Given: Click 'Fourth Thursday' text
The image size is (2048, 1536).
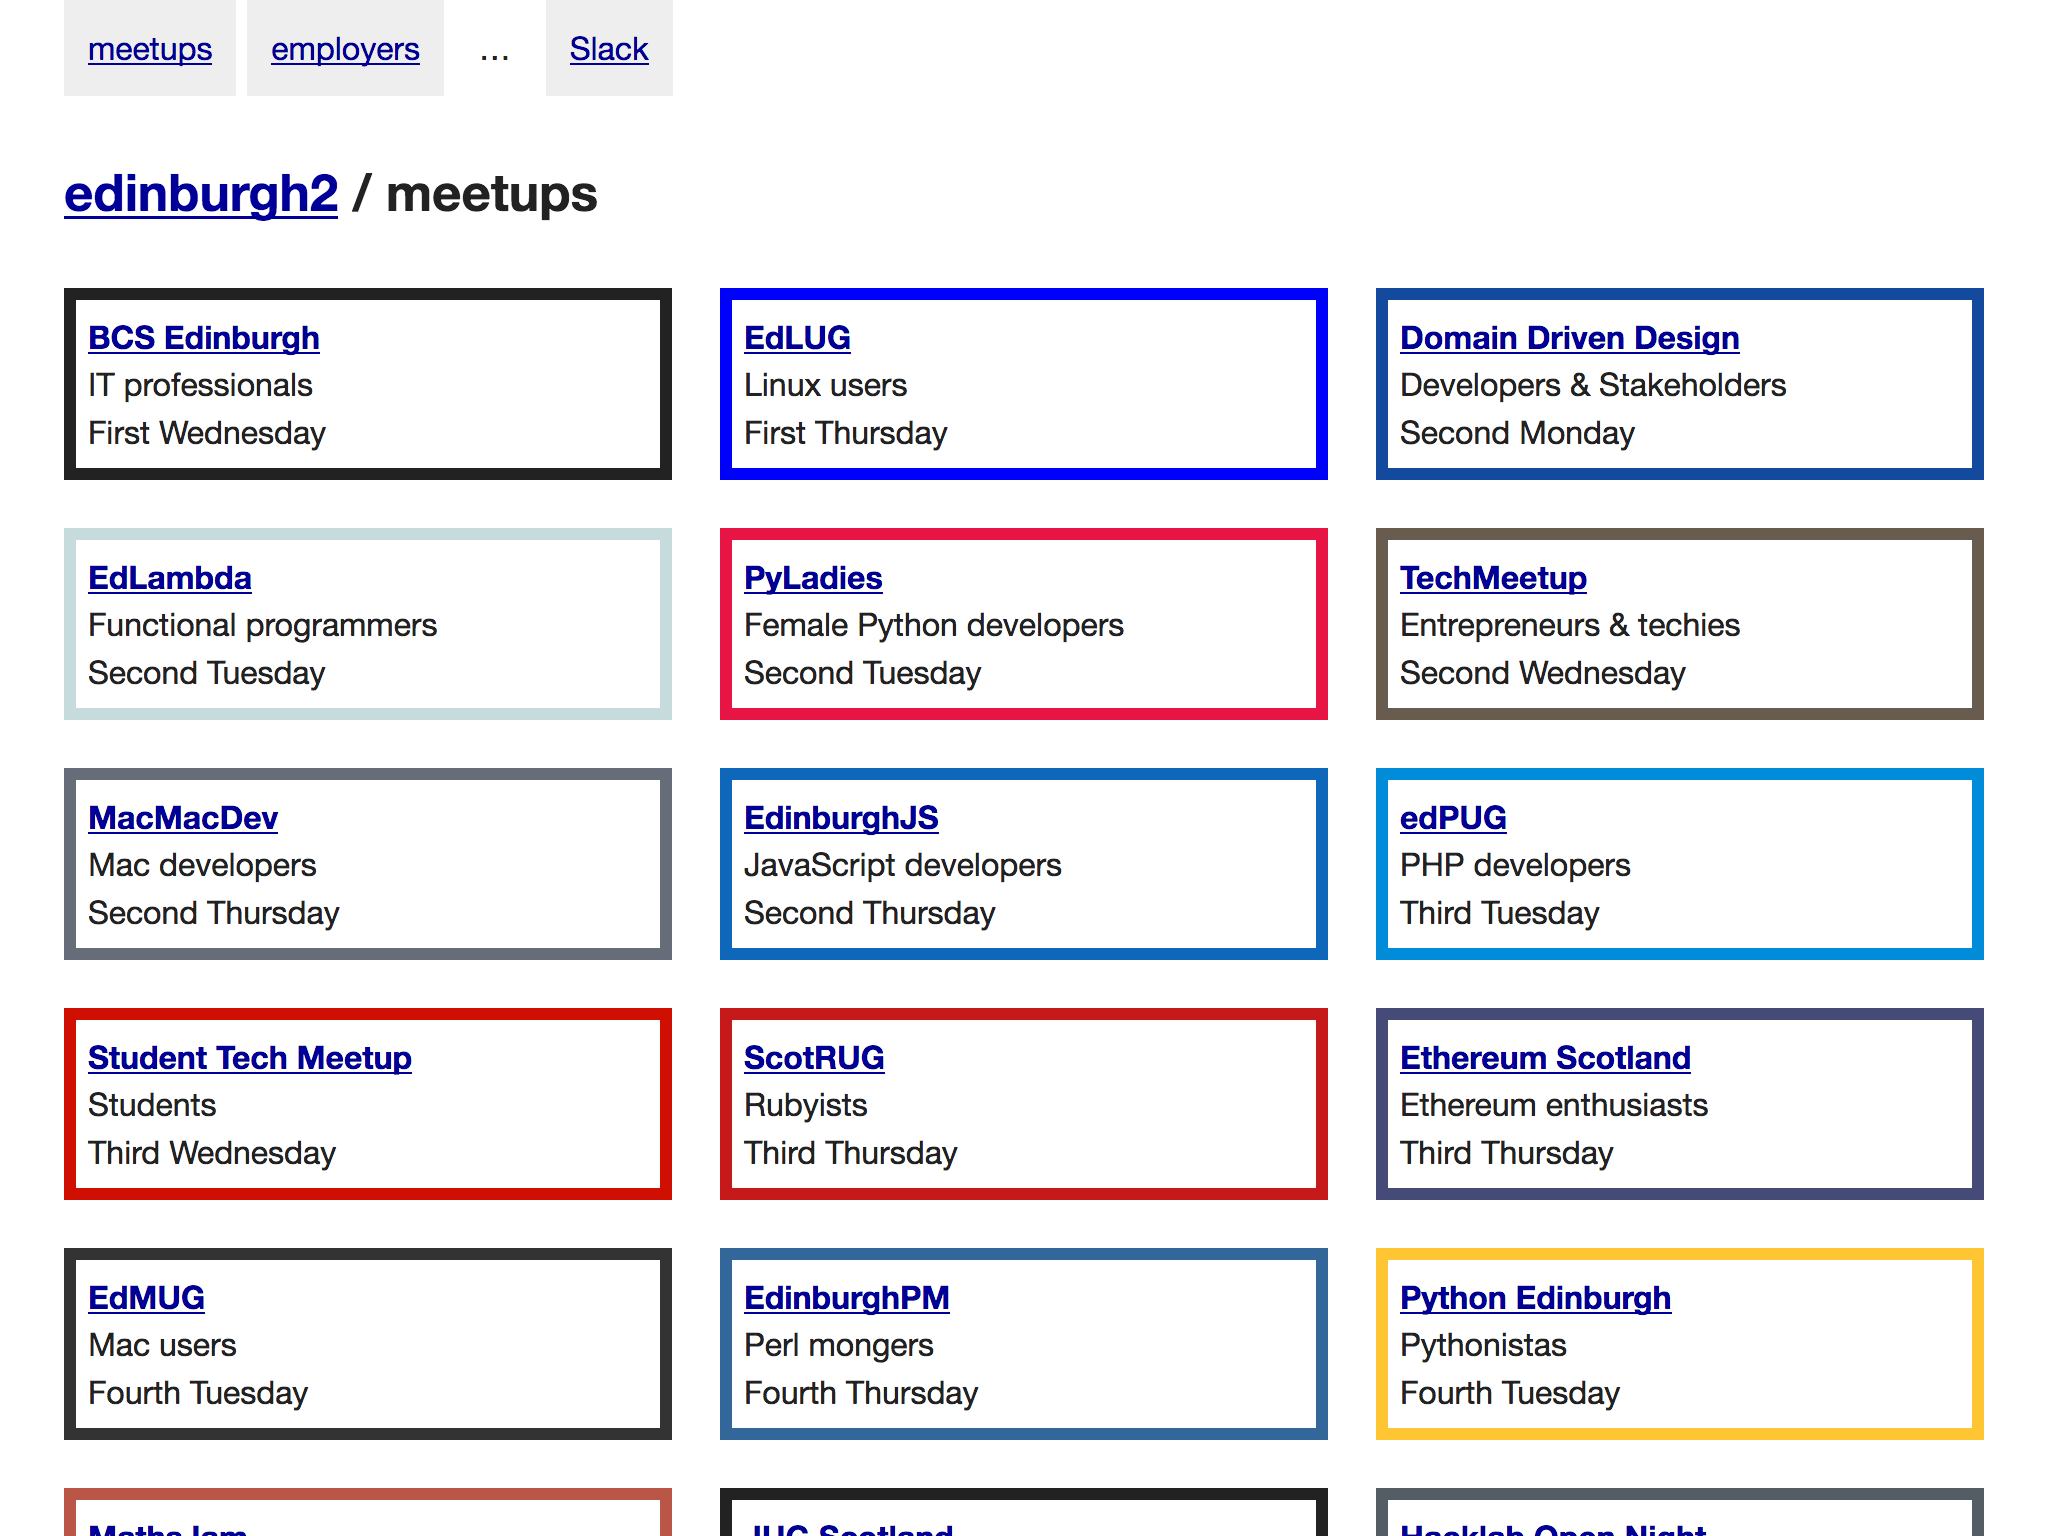Looking at the screenshot, I should pyautogui.click(x=861, y=1393).
